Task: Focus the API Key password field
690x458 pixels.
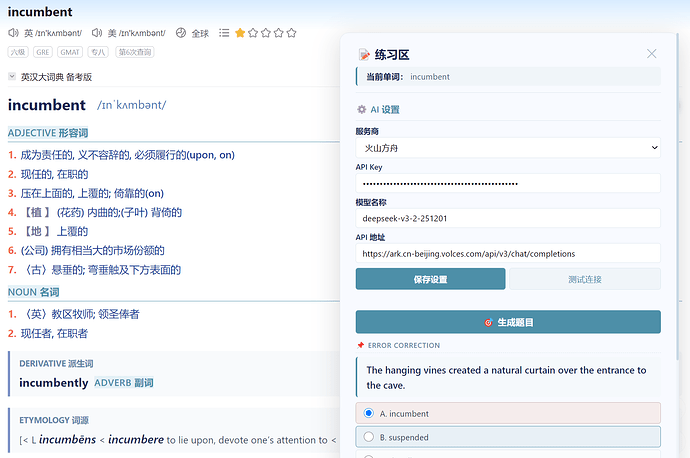Action: coord(508,183)
